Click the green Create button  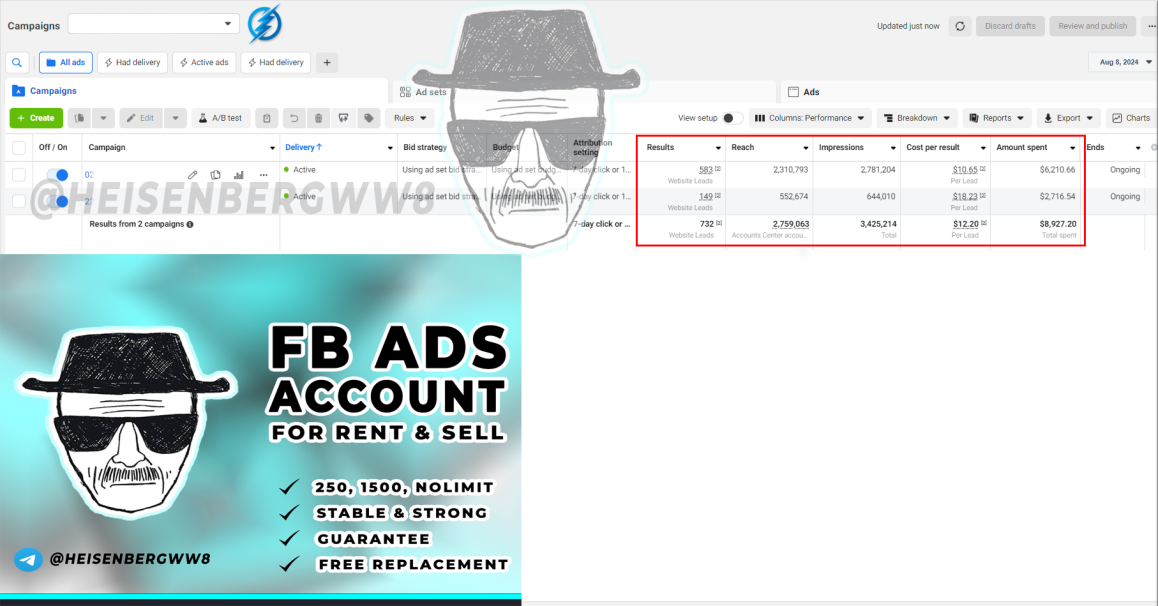[36, 118]
